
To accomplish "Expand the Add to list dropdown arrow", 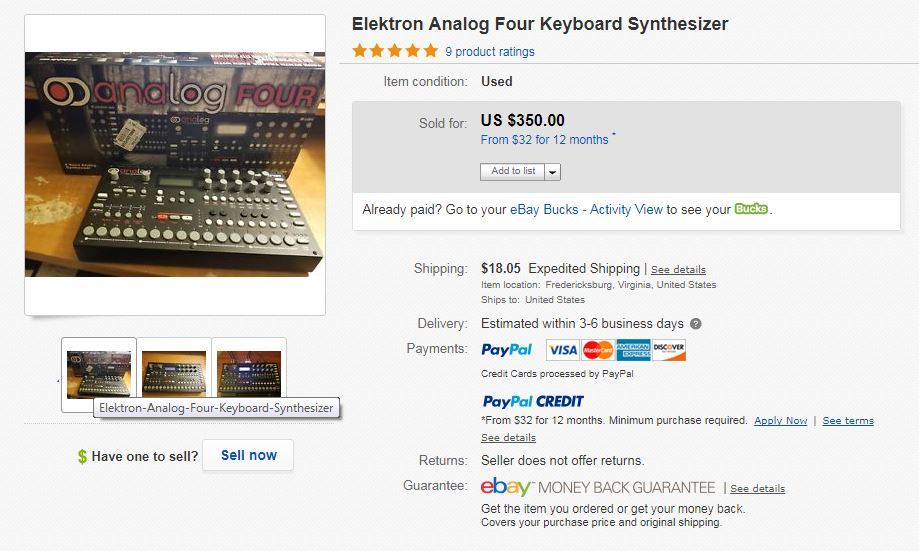I will (x=553, y=172).
